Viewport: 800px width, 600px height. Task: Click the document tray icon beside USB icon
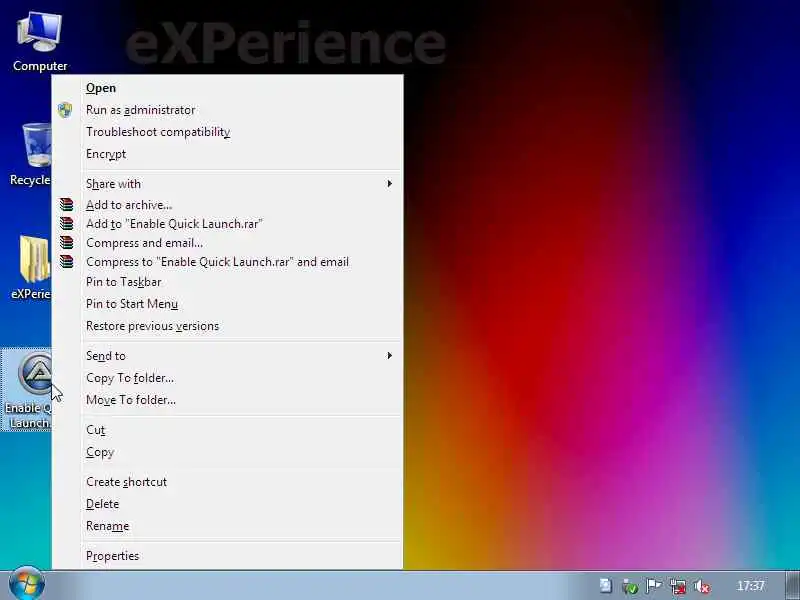tap(606, 586)
